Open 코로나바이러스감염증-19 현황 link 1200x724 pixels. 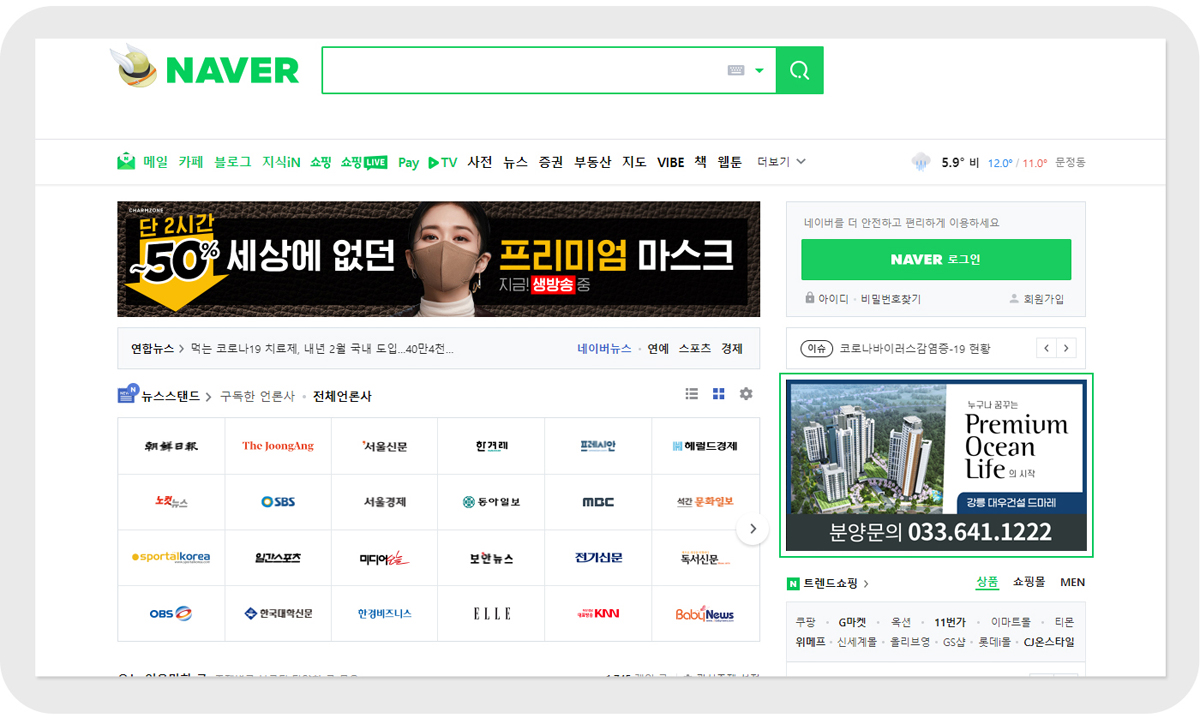coord(914,348)
